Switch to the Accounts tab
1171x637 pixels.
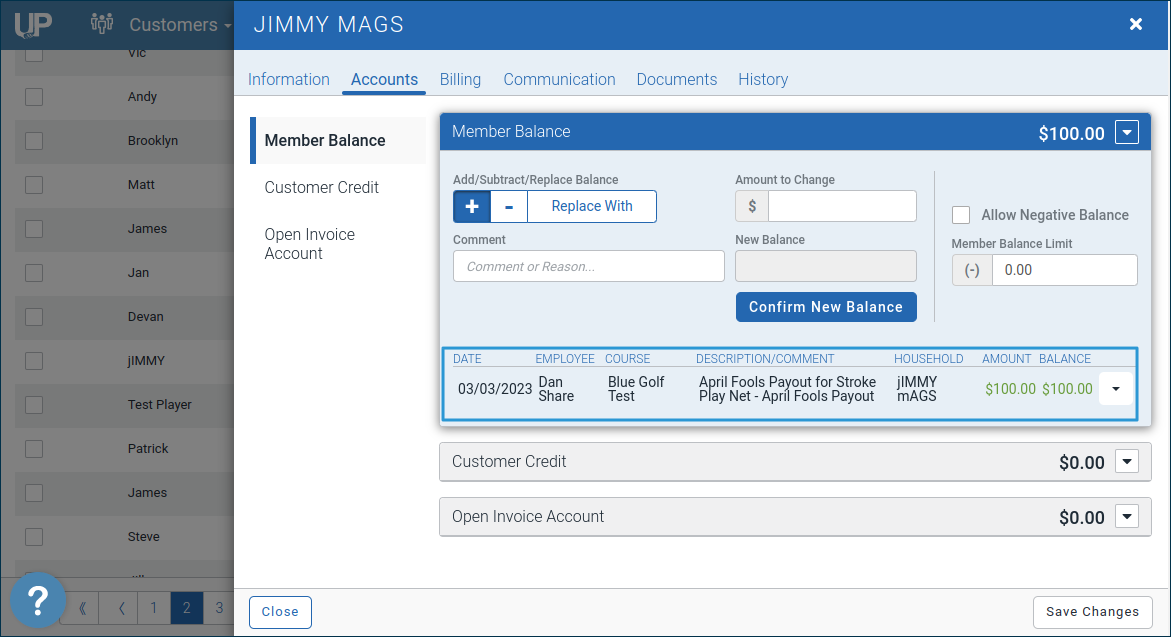(384, 79)
